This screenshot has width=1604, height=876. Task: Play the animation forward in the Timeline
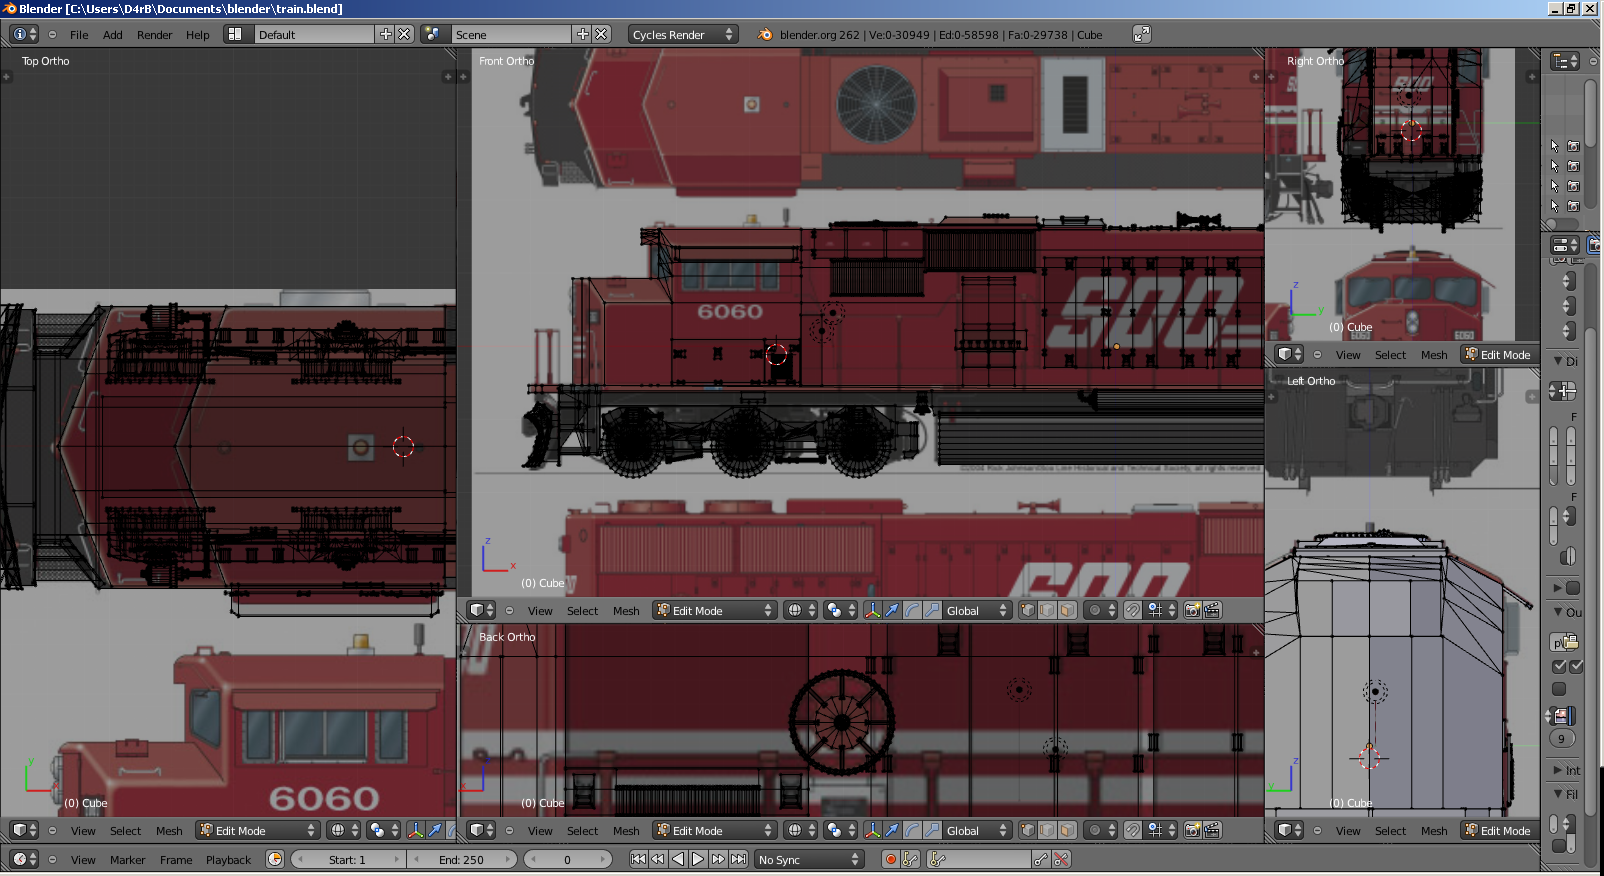point(698,859)
